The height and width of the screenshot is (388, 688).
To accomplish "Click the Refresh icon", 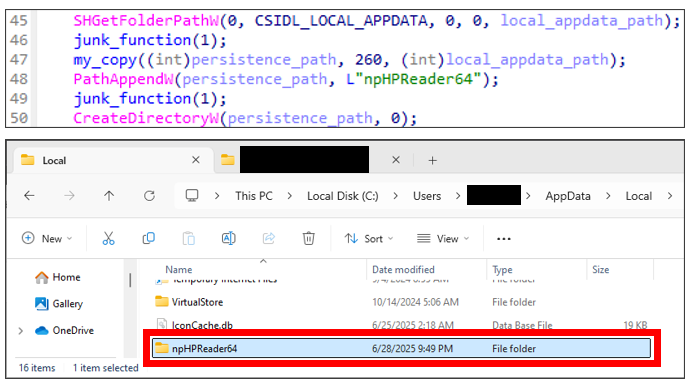I will (149, 196).
